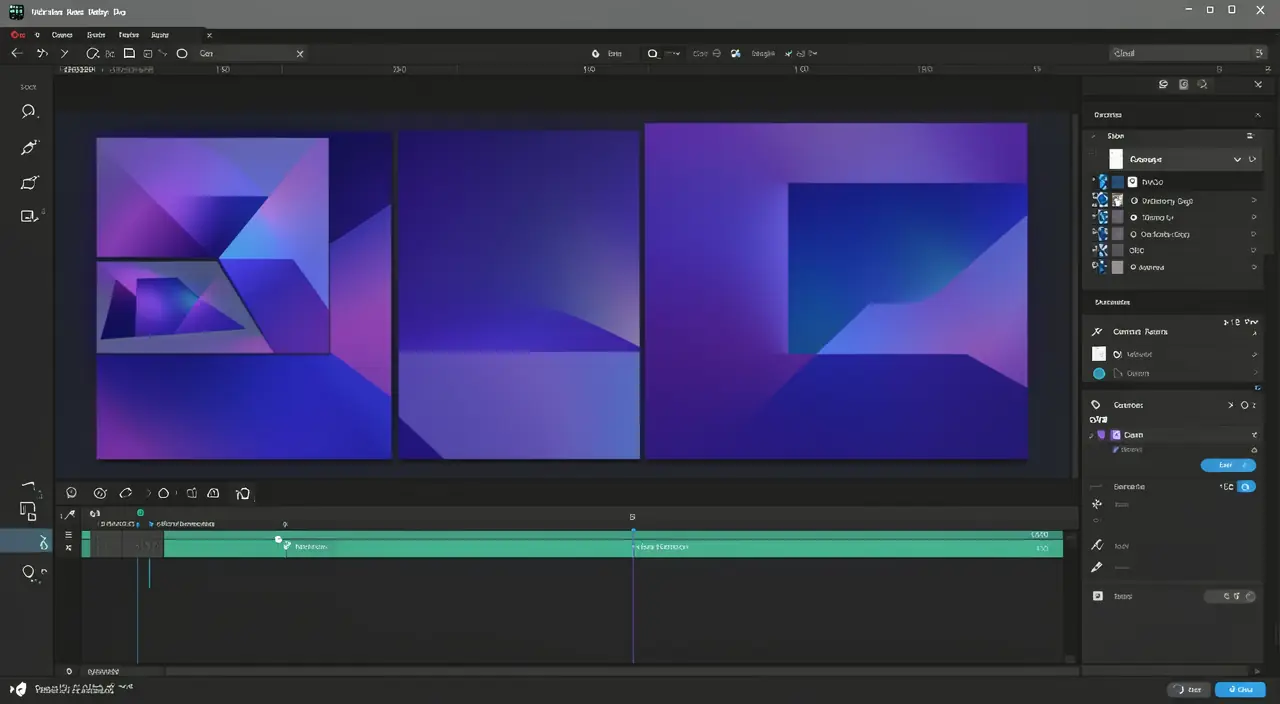Expand the teal circle row's chevron
Viewport: 1280px width, 704px height.
[x=1254, y=373]
